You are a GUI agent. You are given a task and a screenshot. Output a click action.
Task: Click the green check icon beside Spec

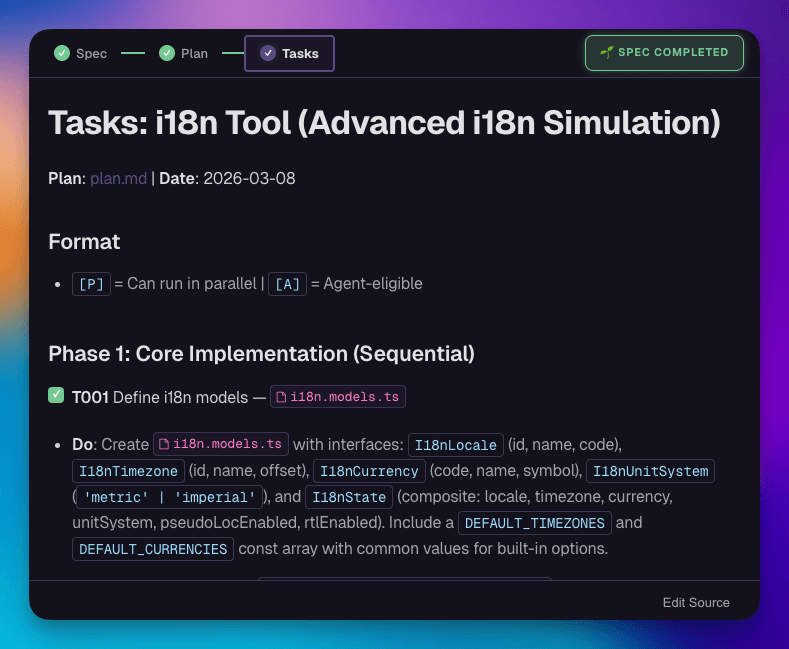point(62,53)
